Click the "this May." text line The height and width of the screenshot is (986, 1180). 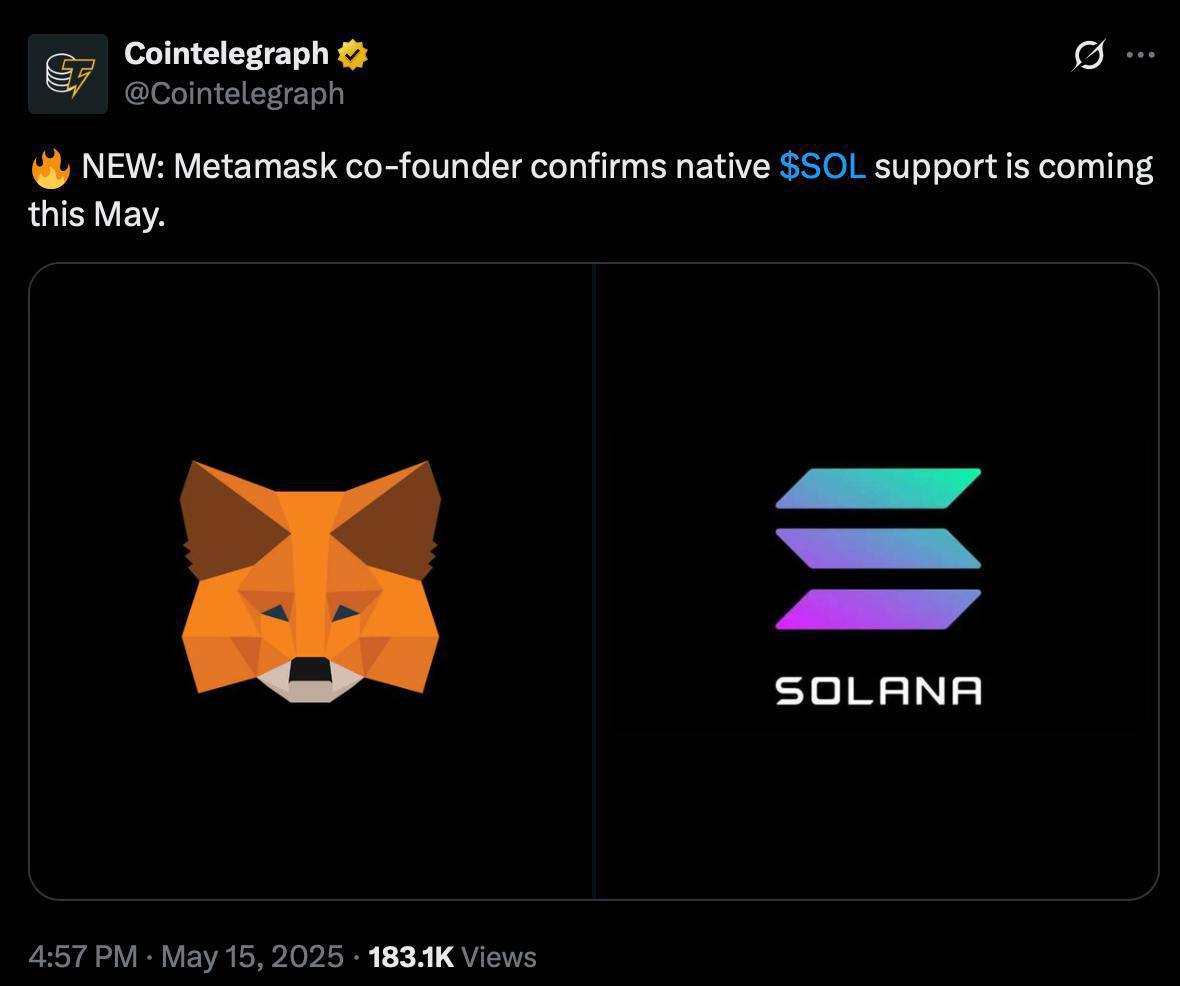tap(96, 215)
